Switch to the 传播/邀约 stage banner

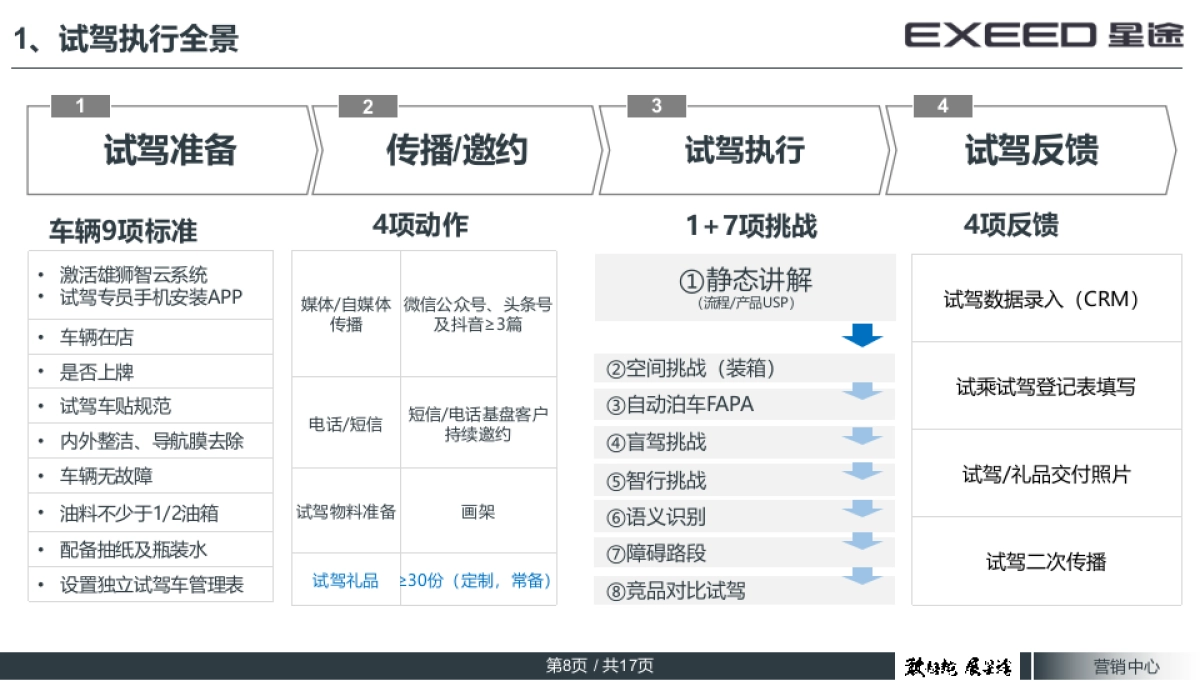click(x=458, y=150)
